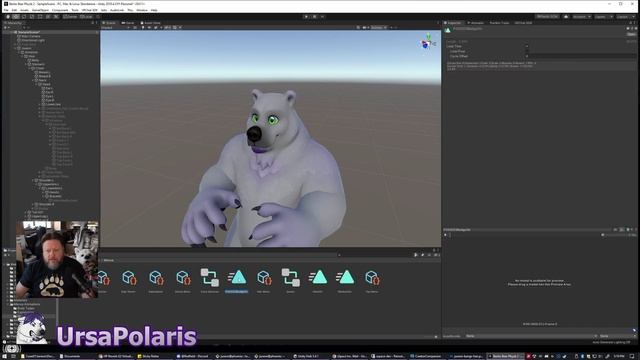Click the Play button to enter play mode
This screenshot has height=360, width=640.
[307, 17]
